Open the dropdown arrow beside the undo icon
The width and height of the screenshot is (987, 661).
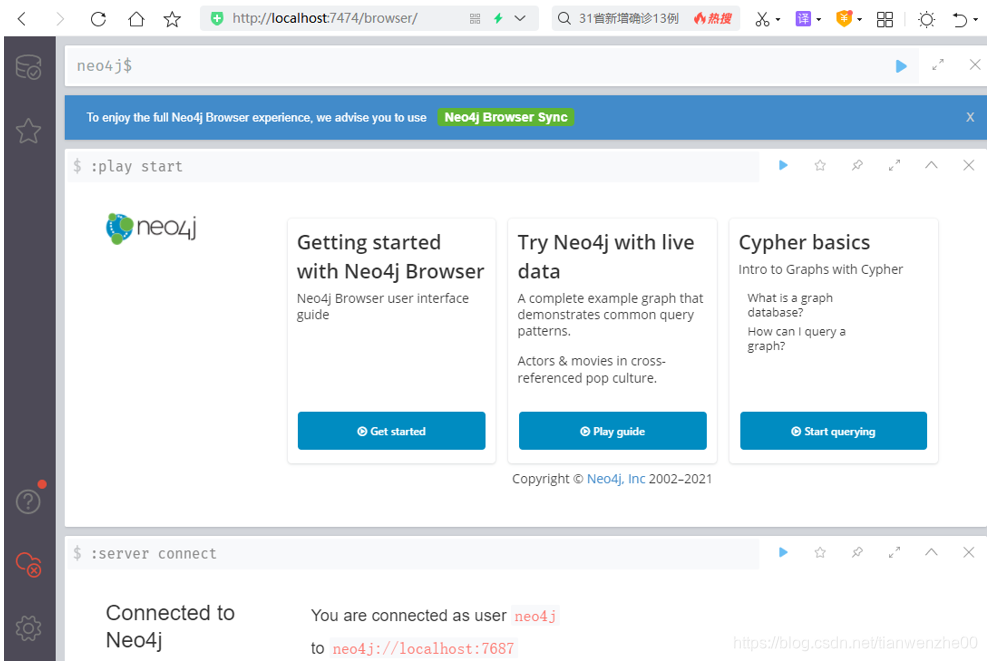(x=975, y=19)
